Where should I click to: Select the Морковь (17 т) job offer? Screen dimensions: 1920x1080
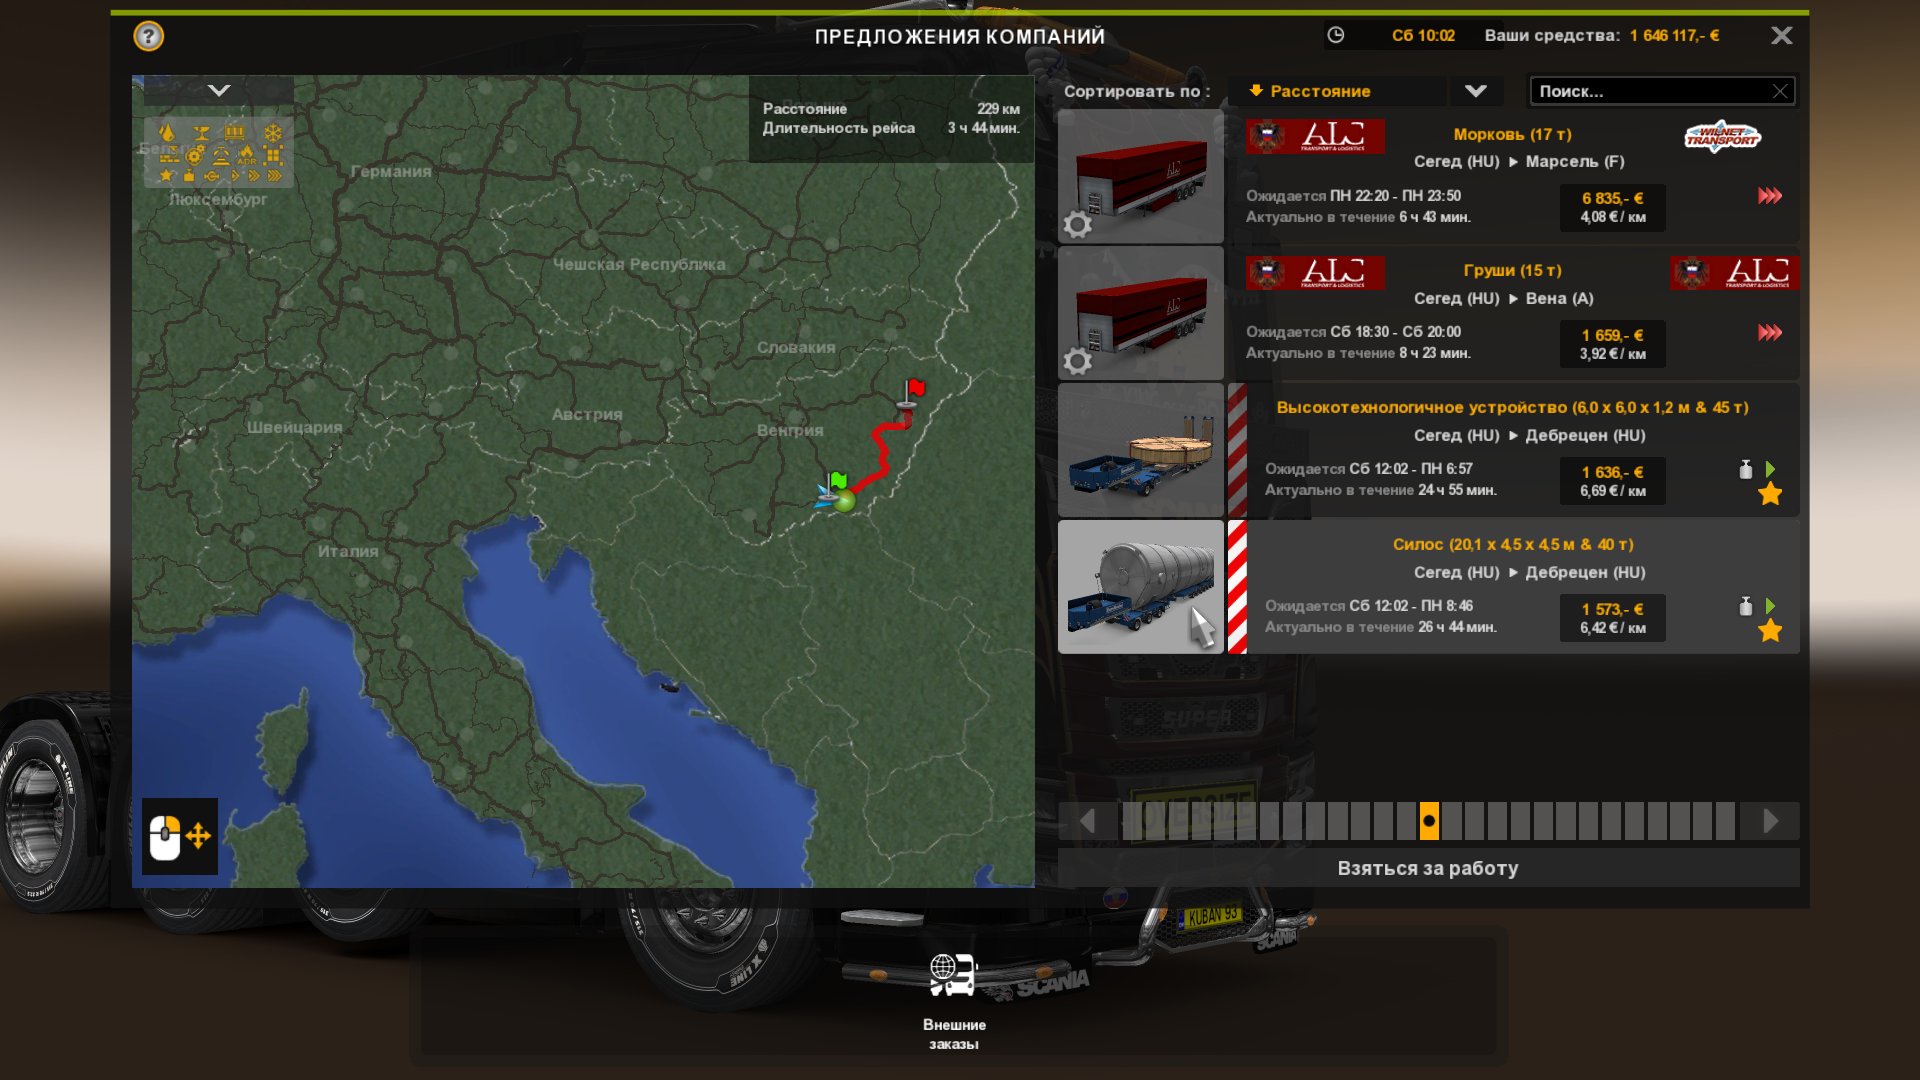[x=1512, y=177]
